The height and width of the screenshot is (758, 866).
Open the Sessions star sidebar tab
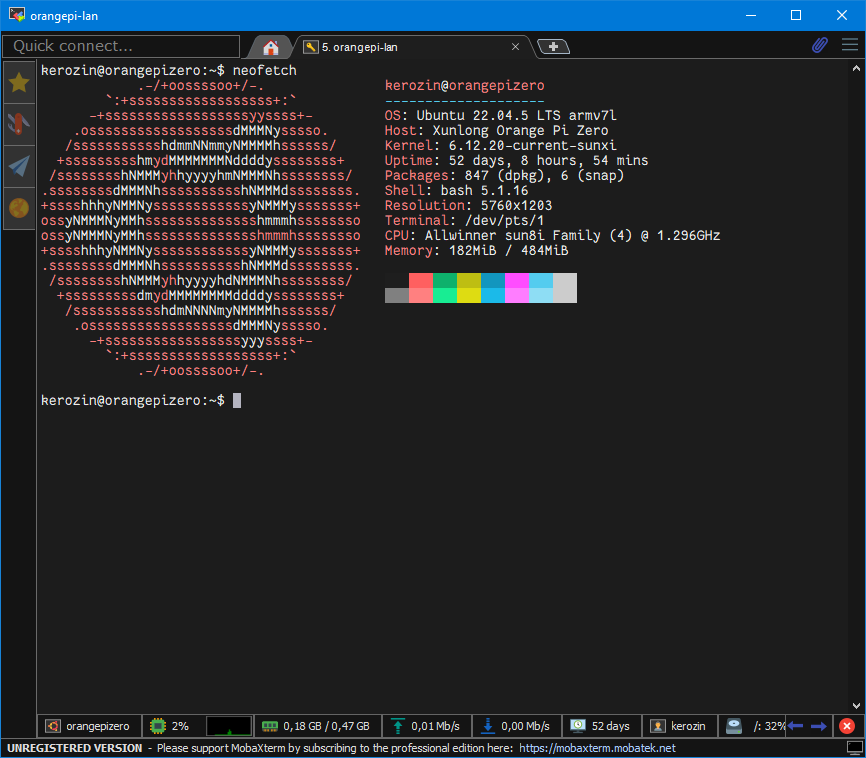pos(19,83)
